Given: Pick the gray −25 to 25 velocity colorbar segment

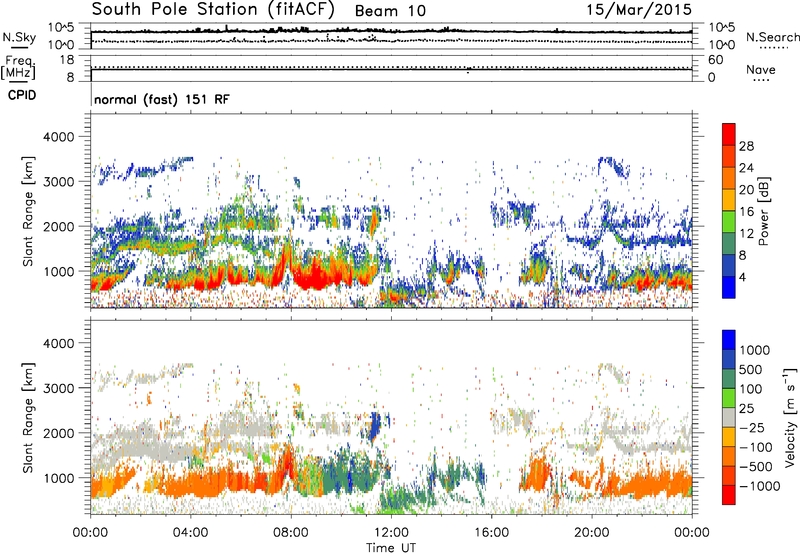Looking at the screenshot, I should [x=729, y=417].
